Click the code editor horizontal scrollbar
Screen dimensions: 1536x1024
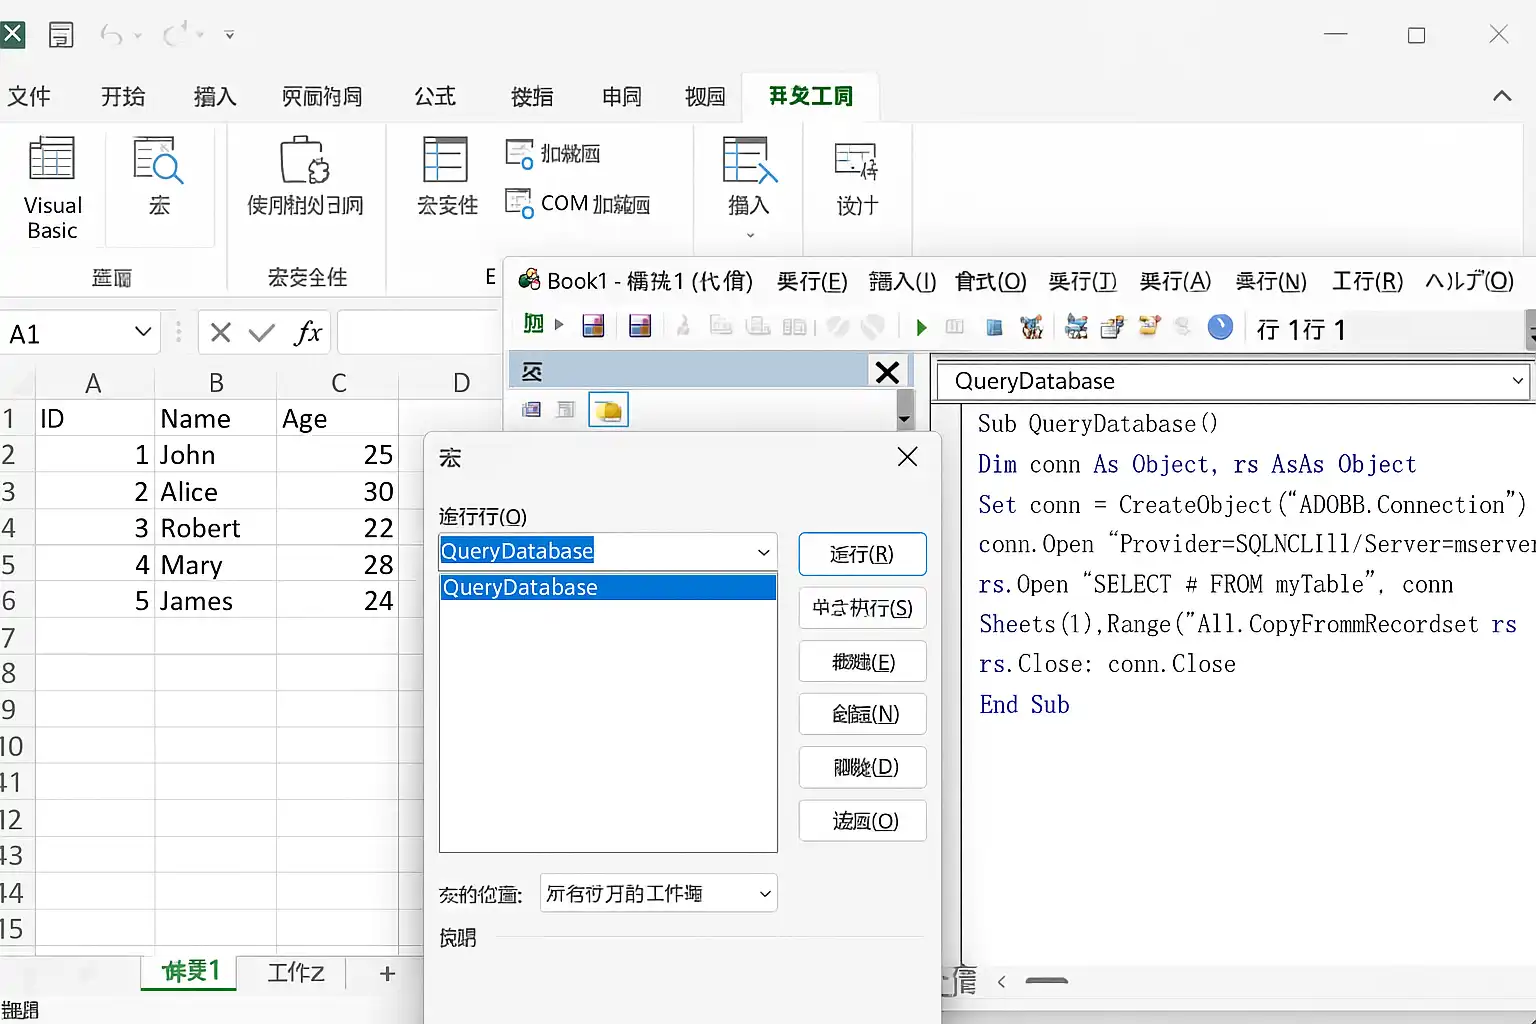[1046, 981]
